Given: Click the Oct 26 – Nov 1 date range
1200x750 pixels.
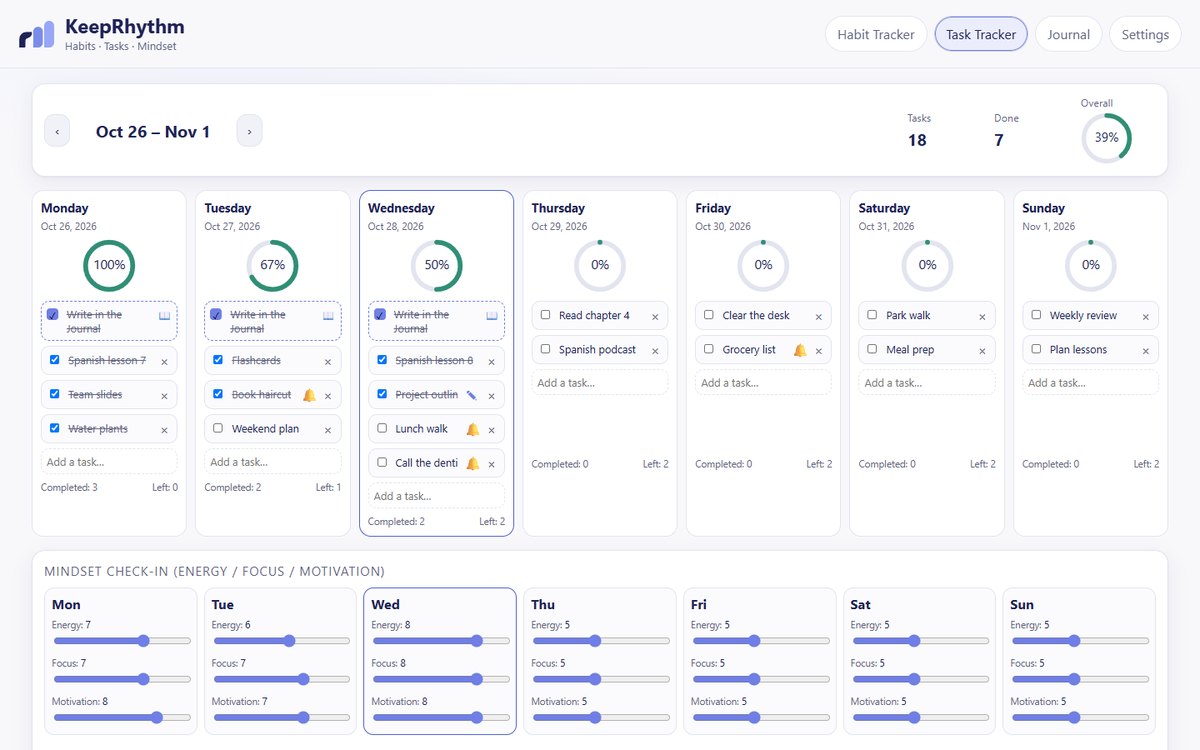Looking at the screenshot, I should coord(153,132).
